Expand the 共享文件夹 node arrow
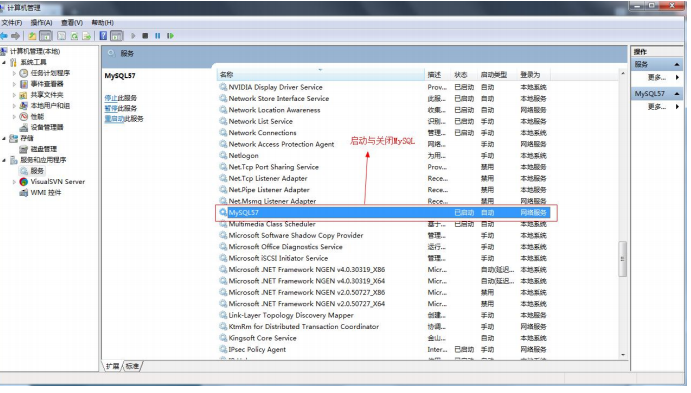Viewport: 691px width, 393px height. pos(14,95)
